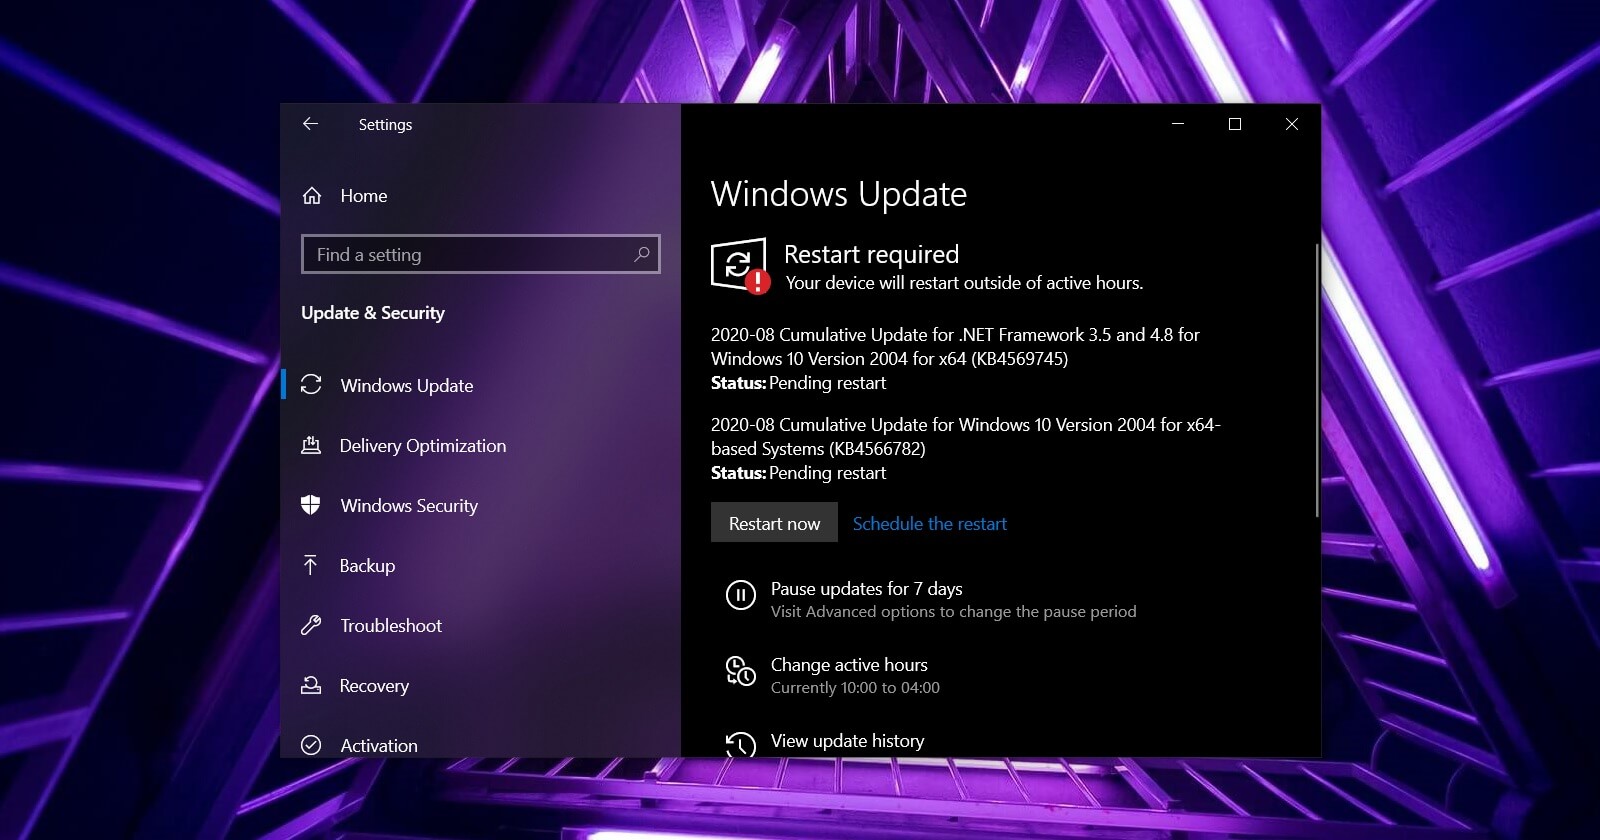Click the Restart required status icon
This screenshot has height=840, width=1600.
pyautogui.click(x=740, y=266)
